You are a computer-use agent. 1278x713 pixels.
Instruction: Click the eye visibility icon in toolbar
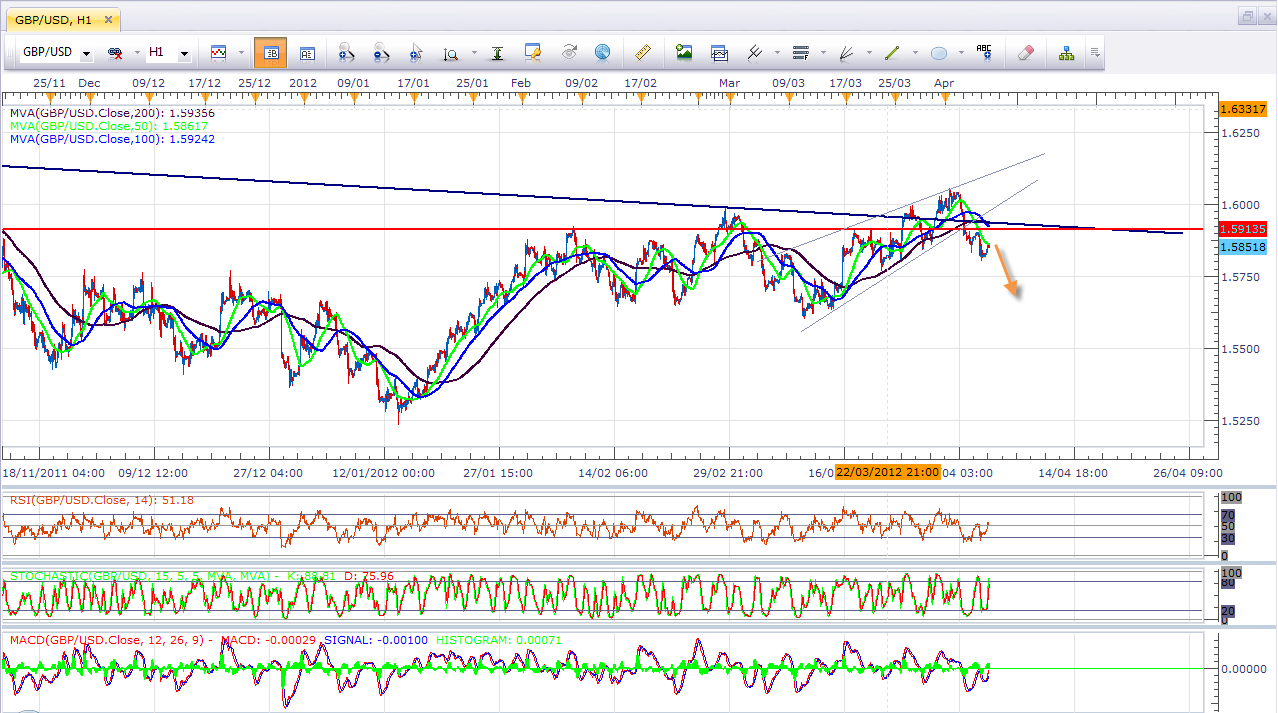[x=569, y=53]
